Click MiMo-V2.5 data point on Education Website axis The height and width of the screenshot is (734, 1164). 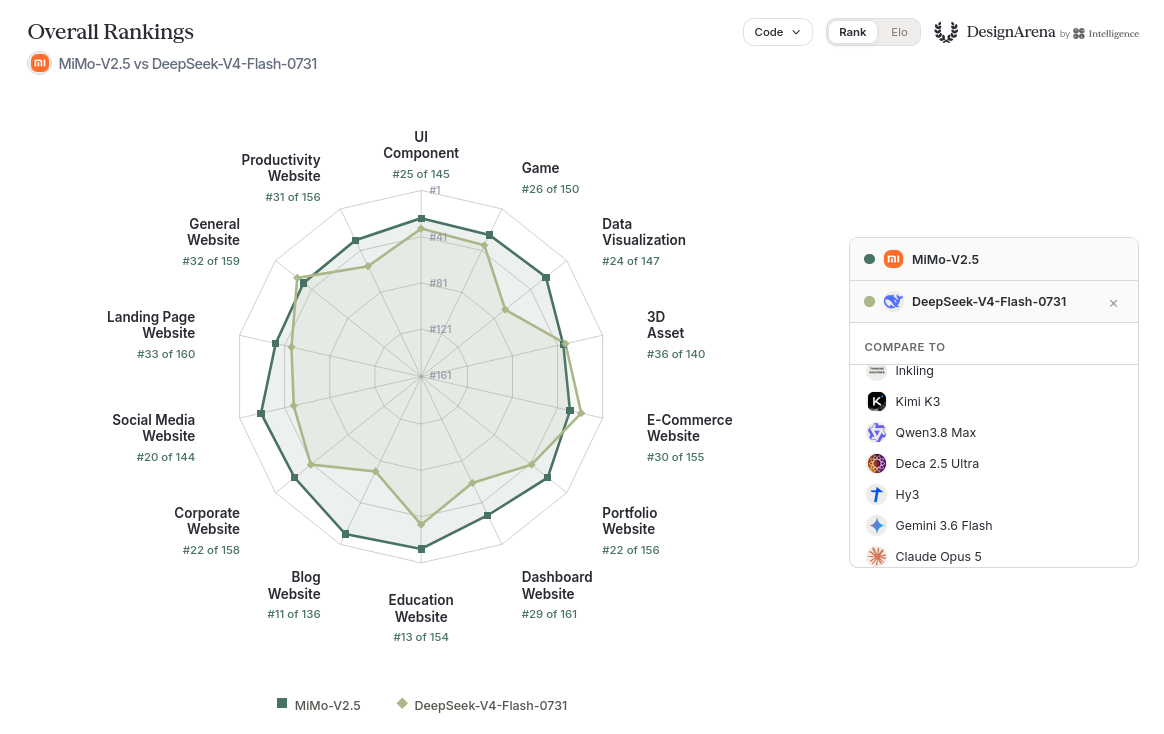click(x=422, y=549)
